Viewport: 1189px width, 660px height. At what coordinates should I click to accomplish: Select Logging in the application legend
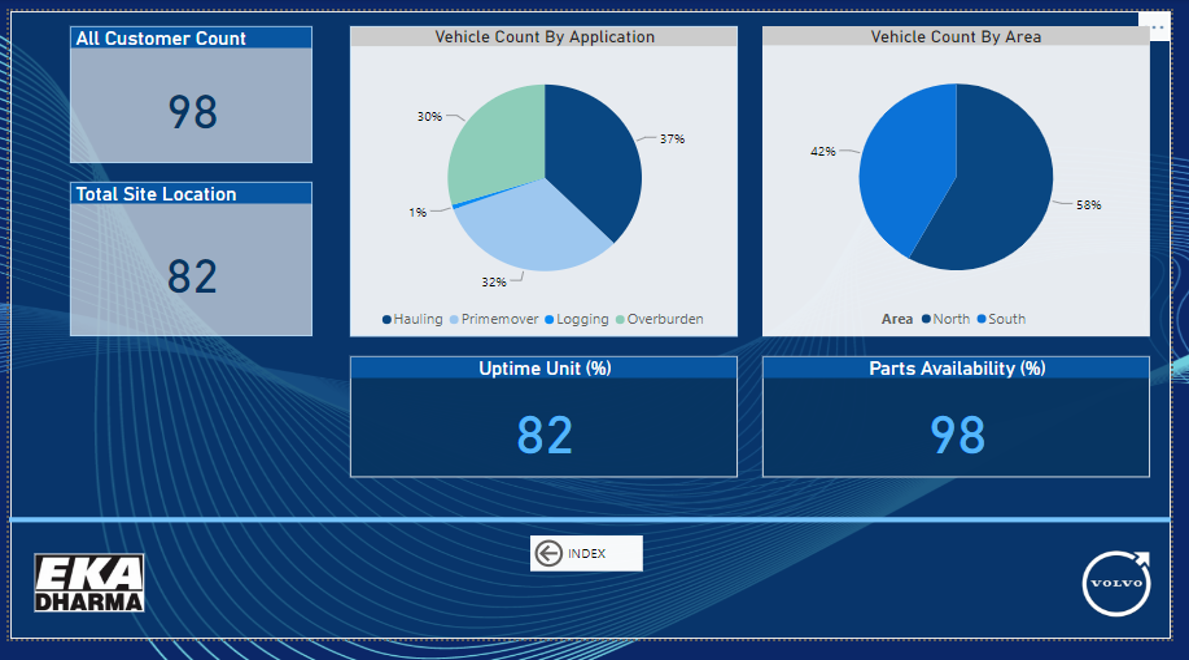point(577,319)
